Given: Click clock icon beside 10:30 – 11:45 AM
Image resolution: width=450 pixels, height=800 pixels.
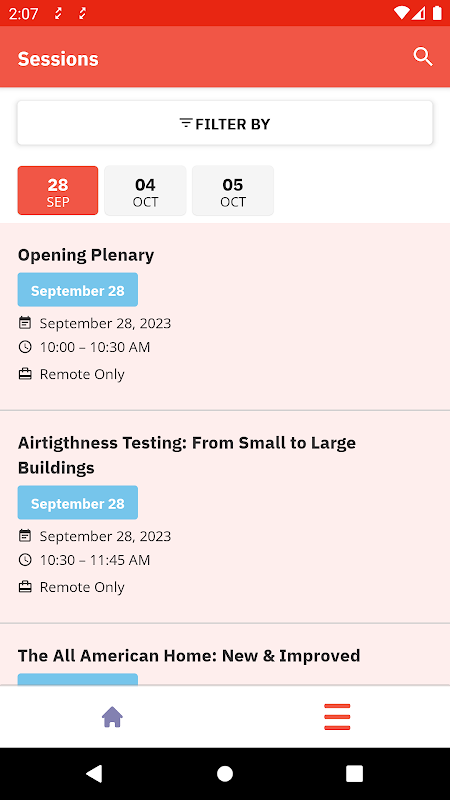Looking at the screenshot, I should click(25, 560).
